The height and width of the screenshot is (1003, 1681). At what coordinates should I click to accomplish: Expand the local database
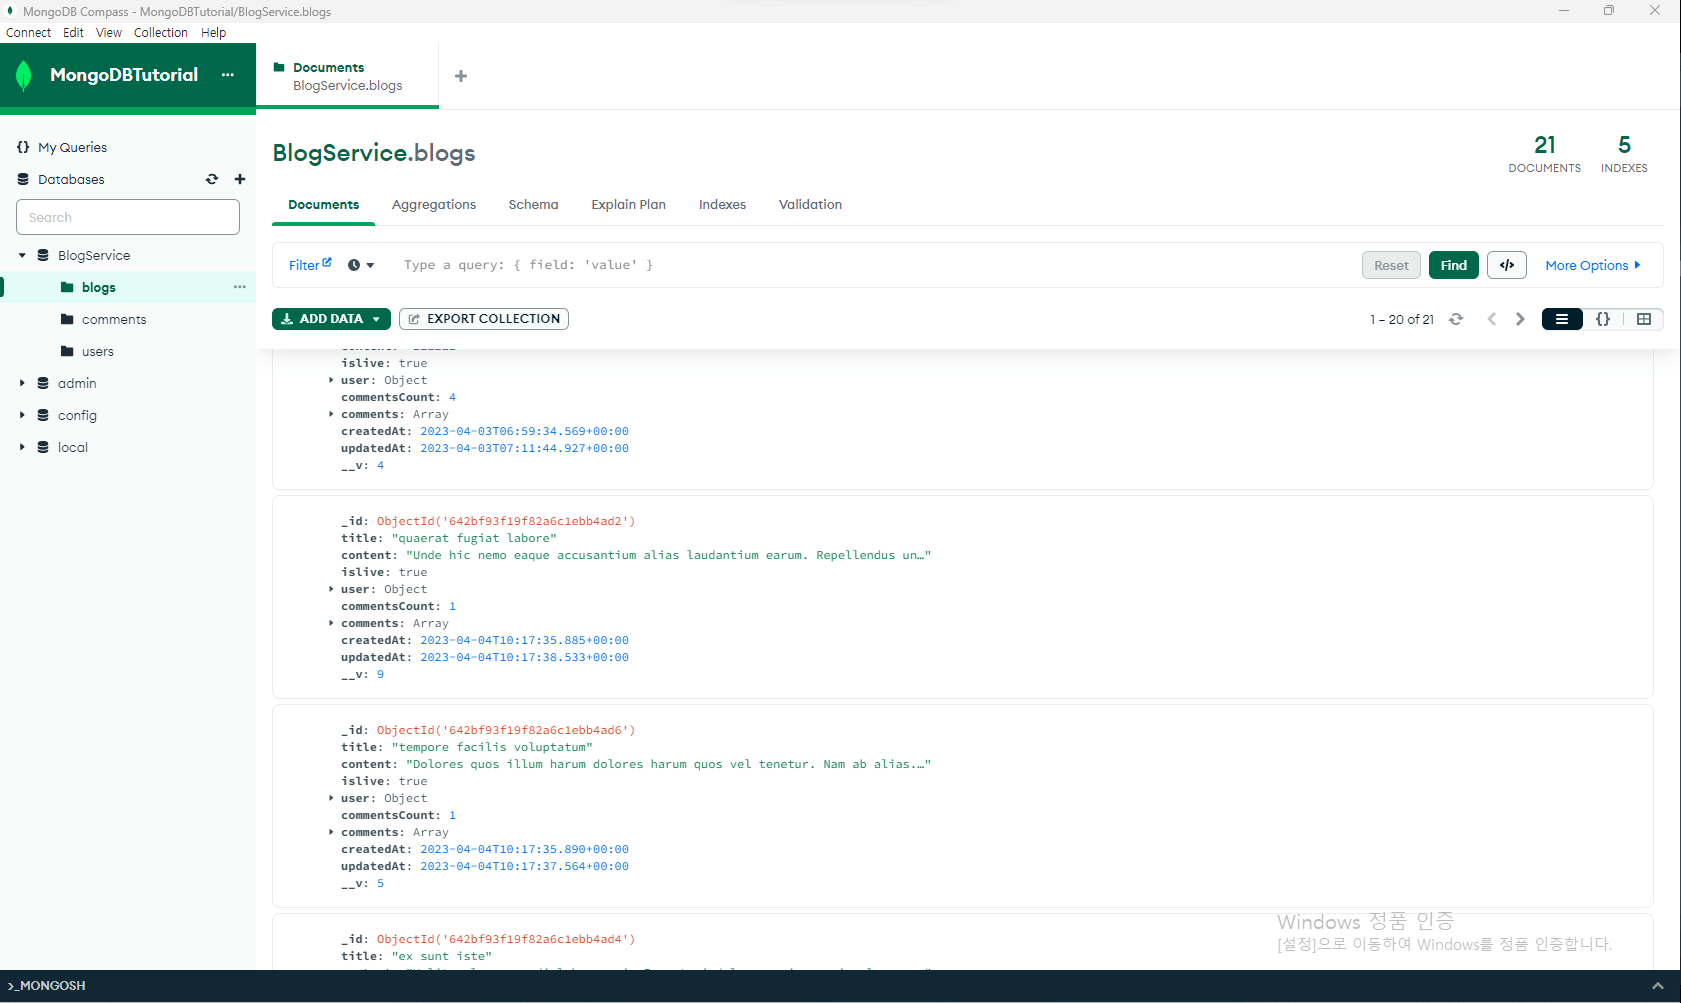22,447
